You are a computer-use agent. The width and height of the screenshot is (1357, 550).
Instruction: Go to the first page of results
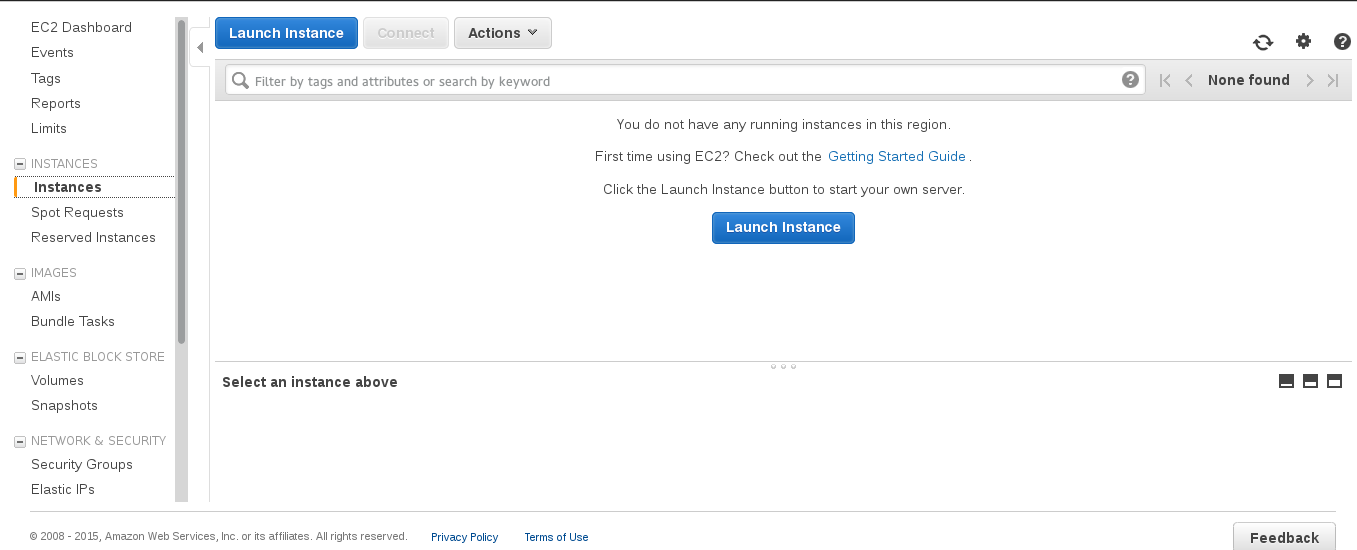(1165, 81)
